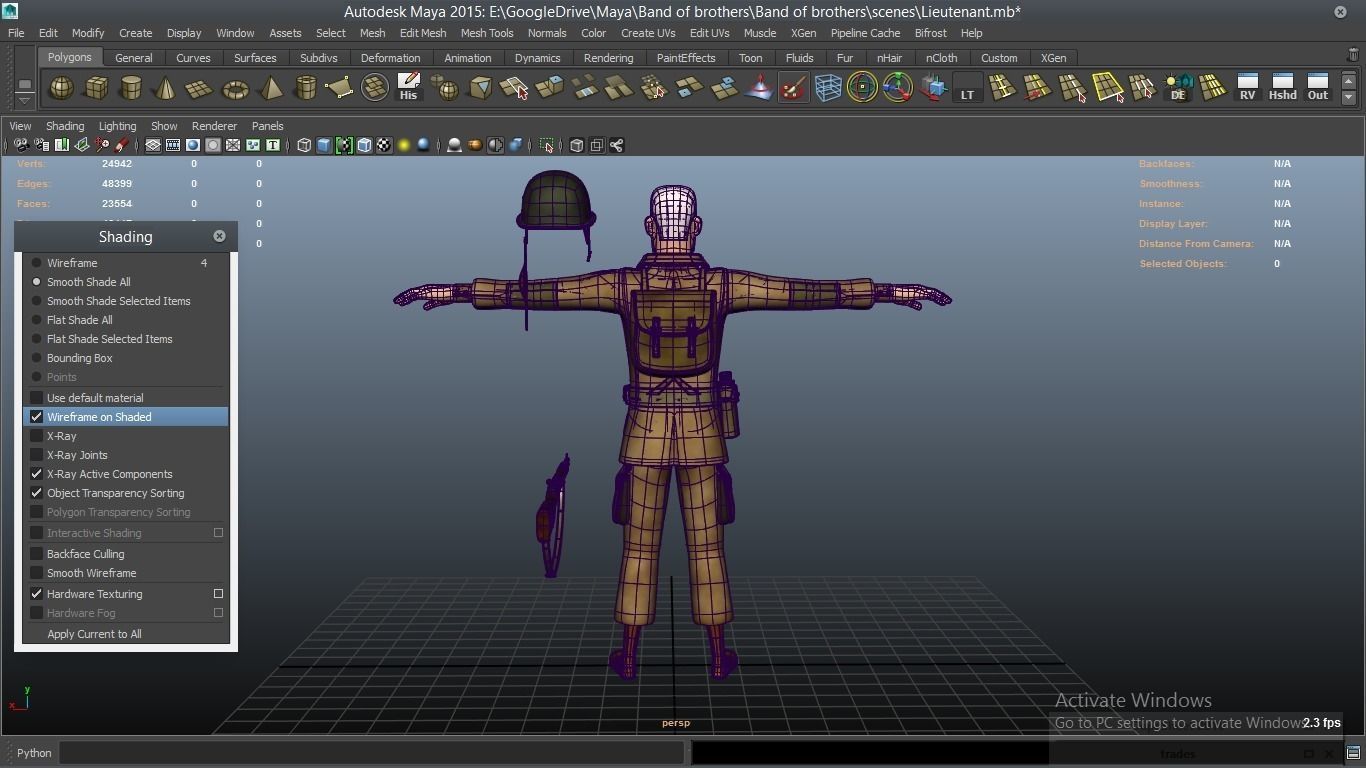Screen dimensions: 1366x768
Task: Create a polygon cone from the shelf
Action: coord(165,88)
